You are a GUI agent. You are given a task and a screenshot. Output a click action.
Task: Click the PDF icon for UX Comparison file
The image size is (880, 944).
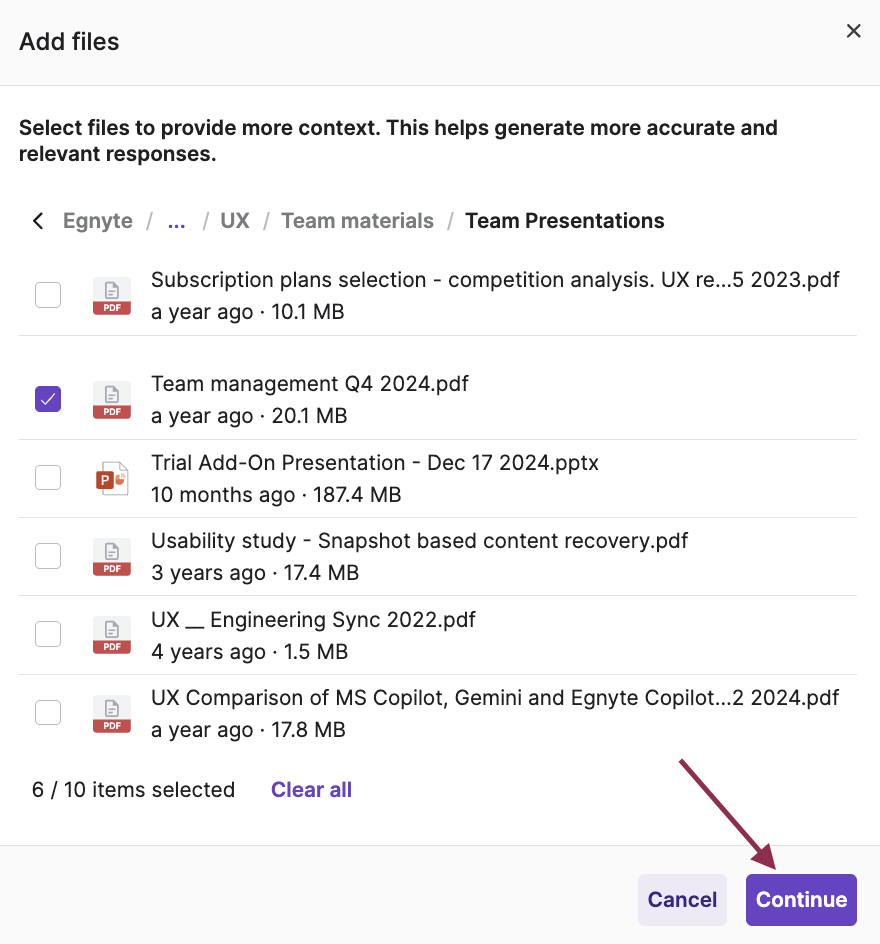pyautogui.click(x=111, y=713)
